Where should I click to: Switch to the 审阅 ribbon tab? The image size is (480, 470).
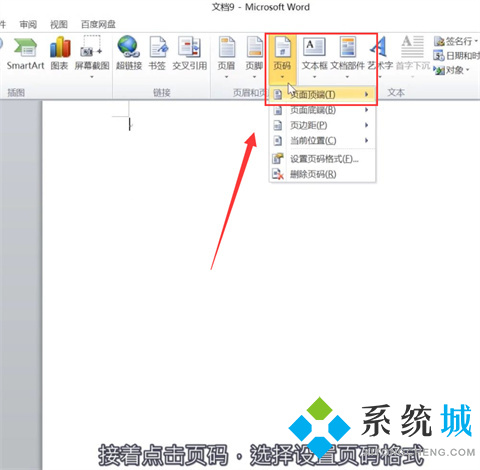tap(28, 24)
